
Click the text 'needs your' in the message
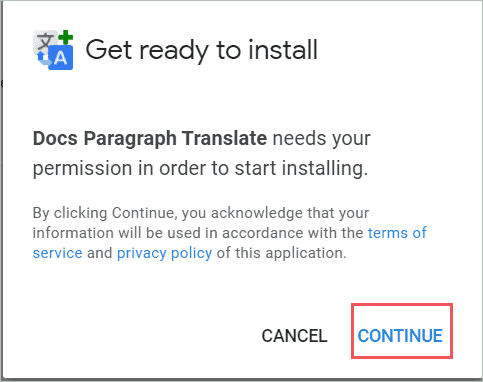click(x=322, y=139)
